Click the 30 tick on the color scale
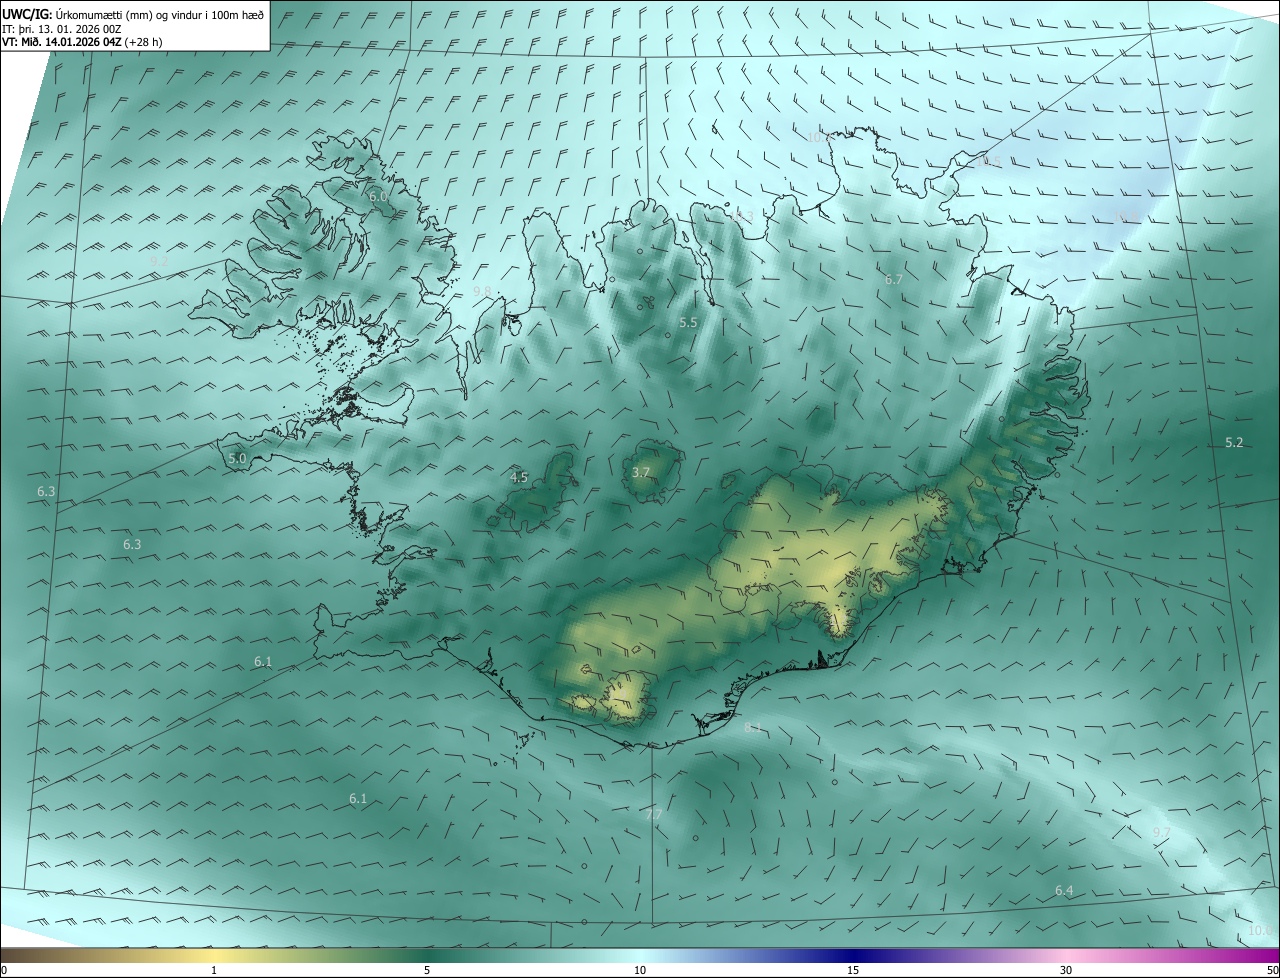 pos(1066,971)
